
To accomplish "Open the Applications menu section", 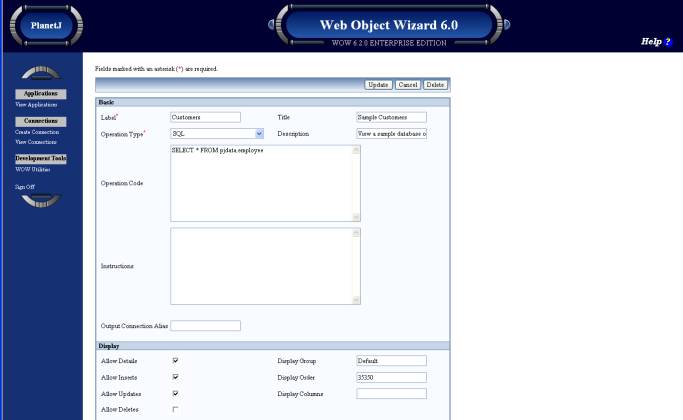I will [41, 94].
